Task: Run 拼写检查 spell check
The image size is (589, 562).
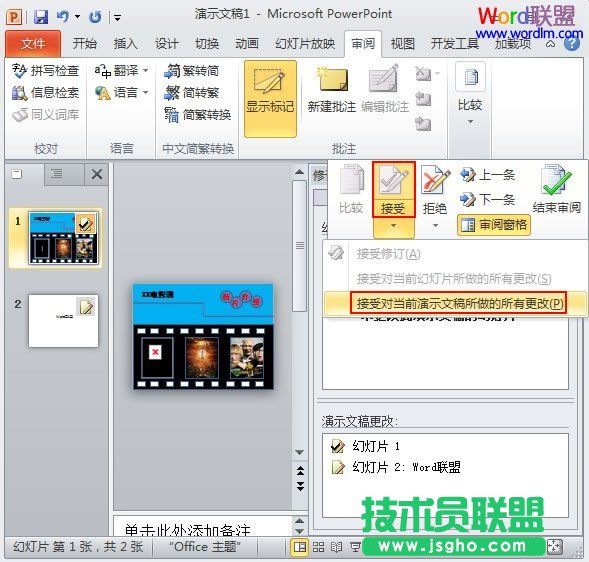Action: tap(45, 71)
